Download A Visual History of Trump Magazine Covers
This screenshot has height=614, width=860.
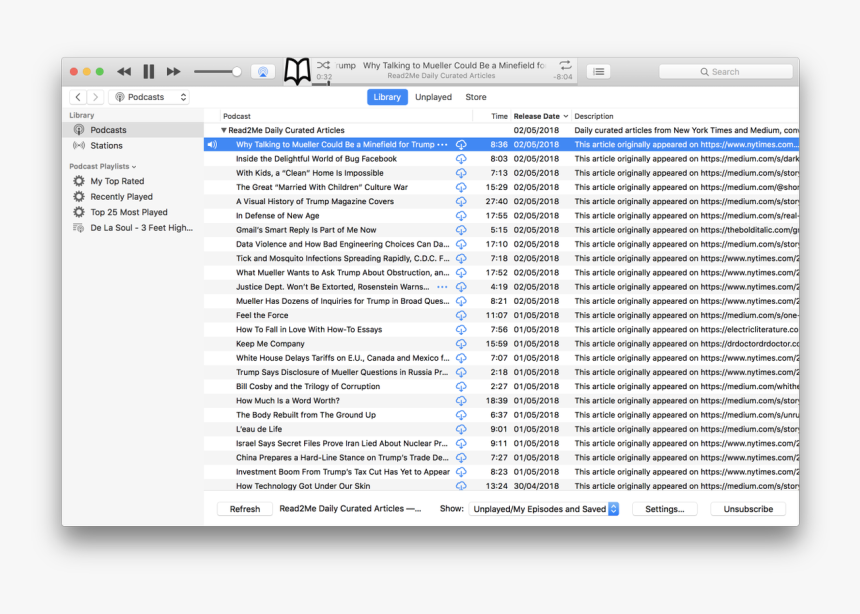461,202
